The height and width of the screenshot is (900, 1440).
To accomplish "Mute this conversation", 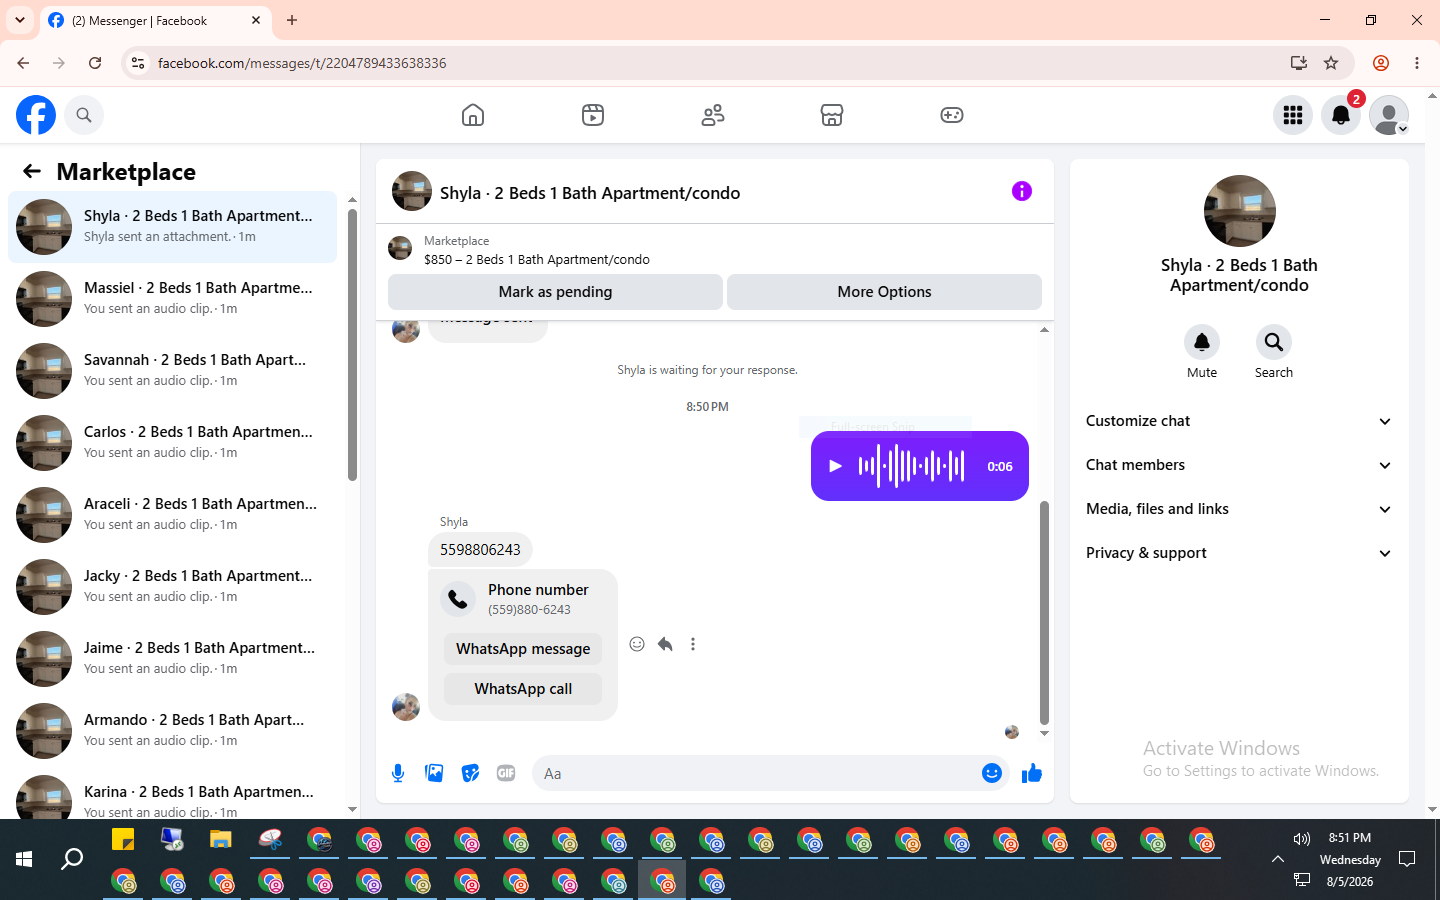I will (x=1202, y=352).
